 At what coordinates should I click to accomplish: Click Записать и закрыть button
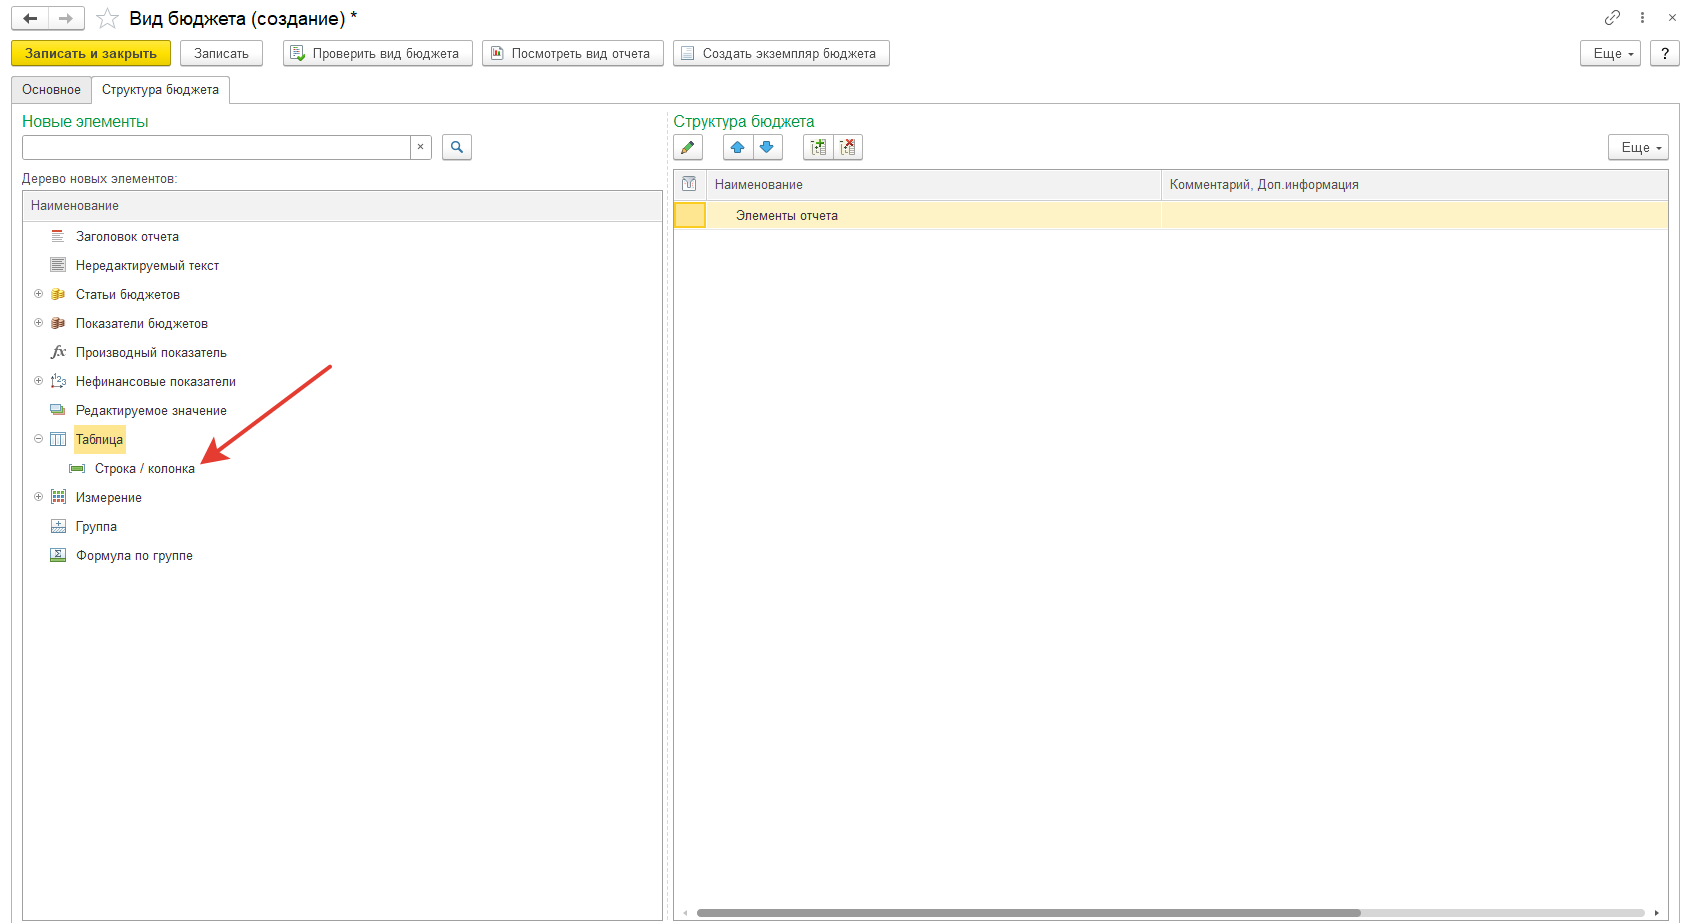(x=91, y=54)
